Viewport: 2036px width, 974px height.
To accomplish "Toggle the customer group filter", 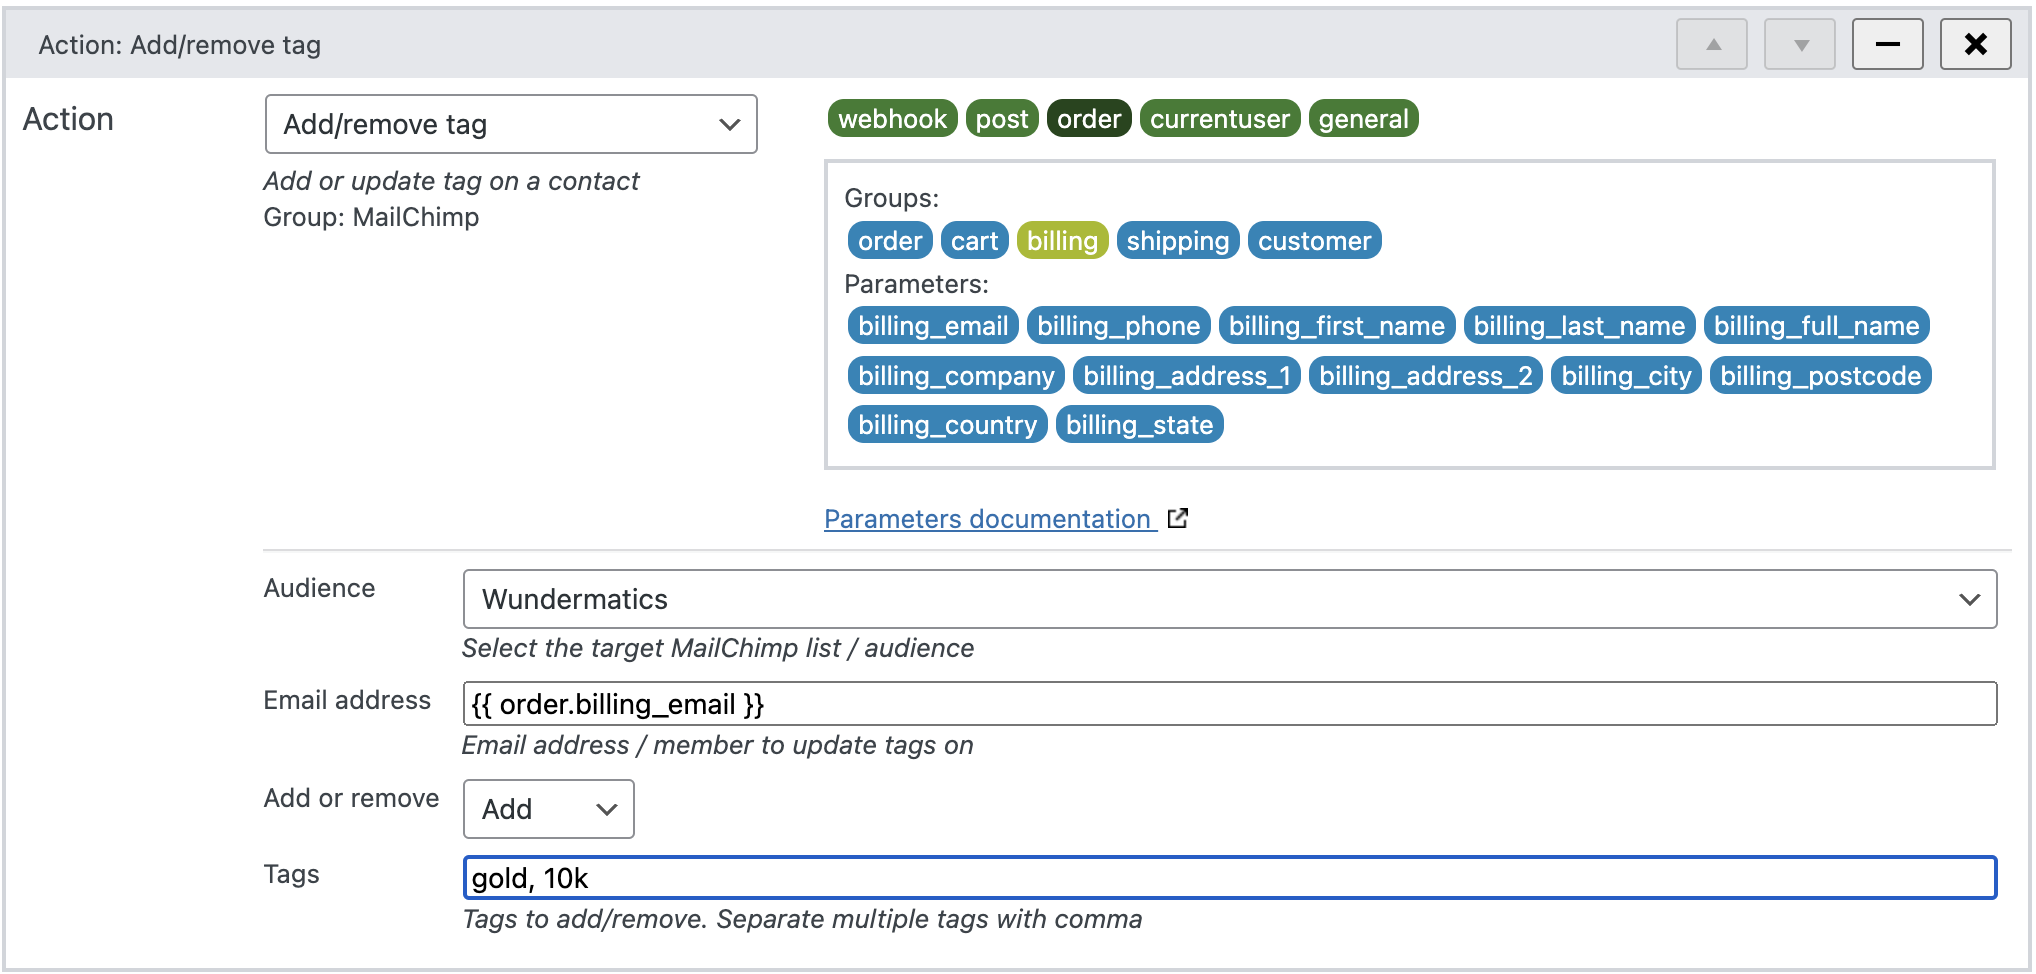I will [x=1314, y=240].
